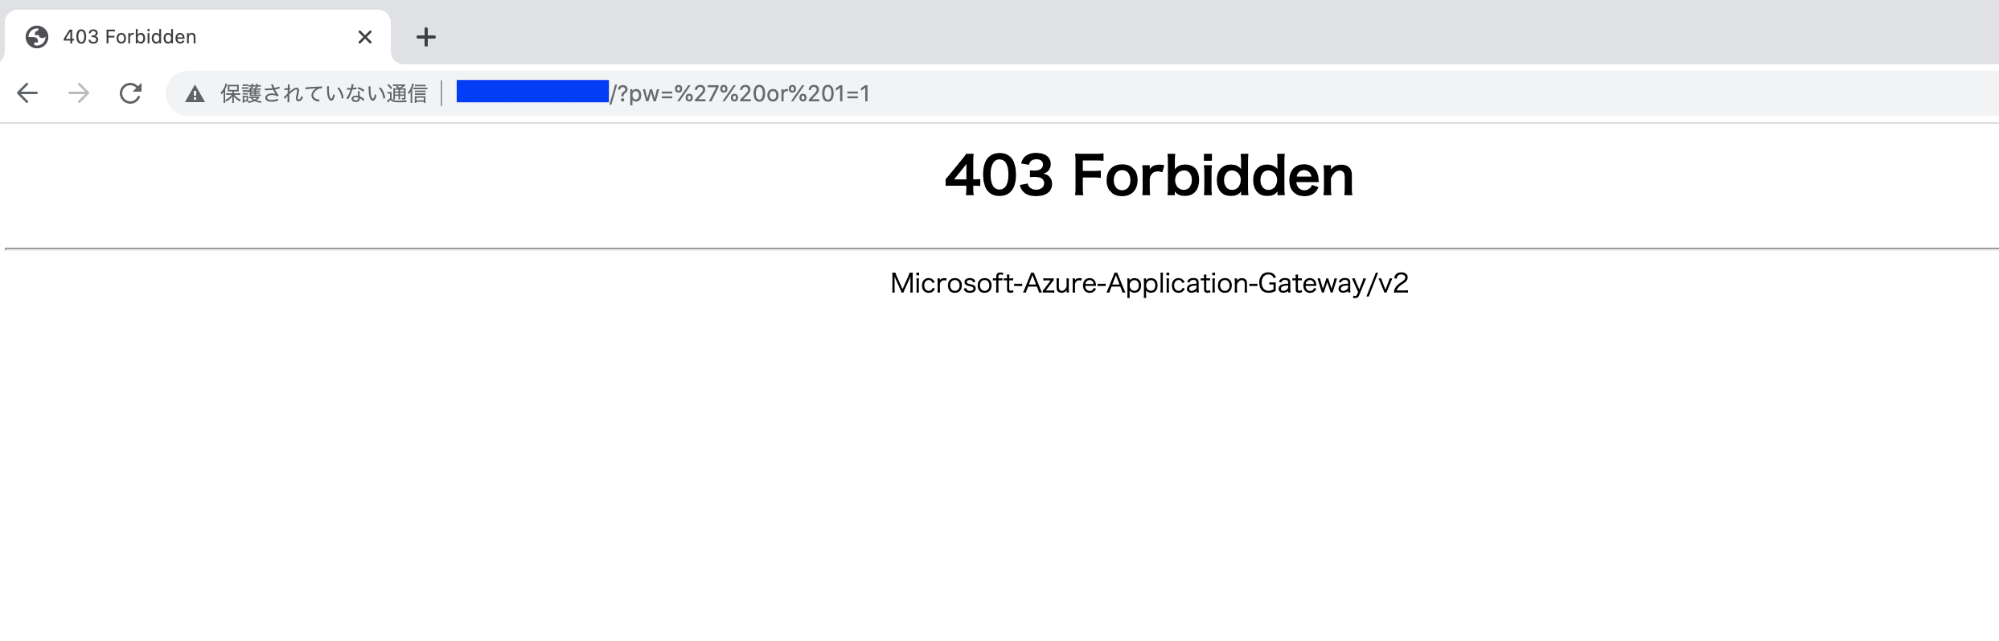Screen dimensions: 1999x641
Task: Open the not-secure warning triangle icon
Action: pyautogui.click(x=195, y=94)
